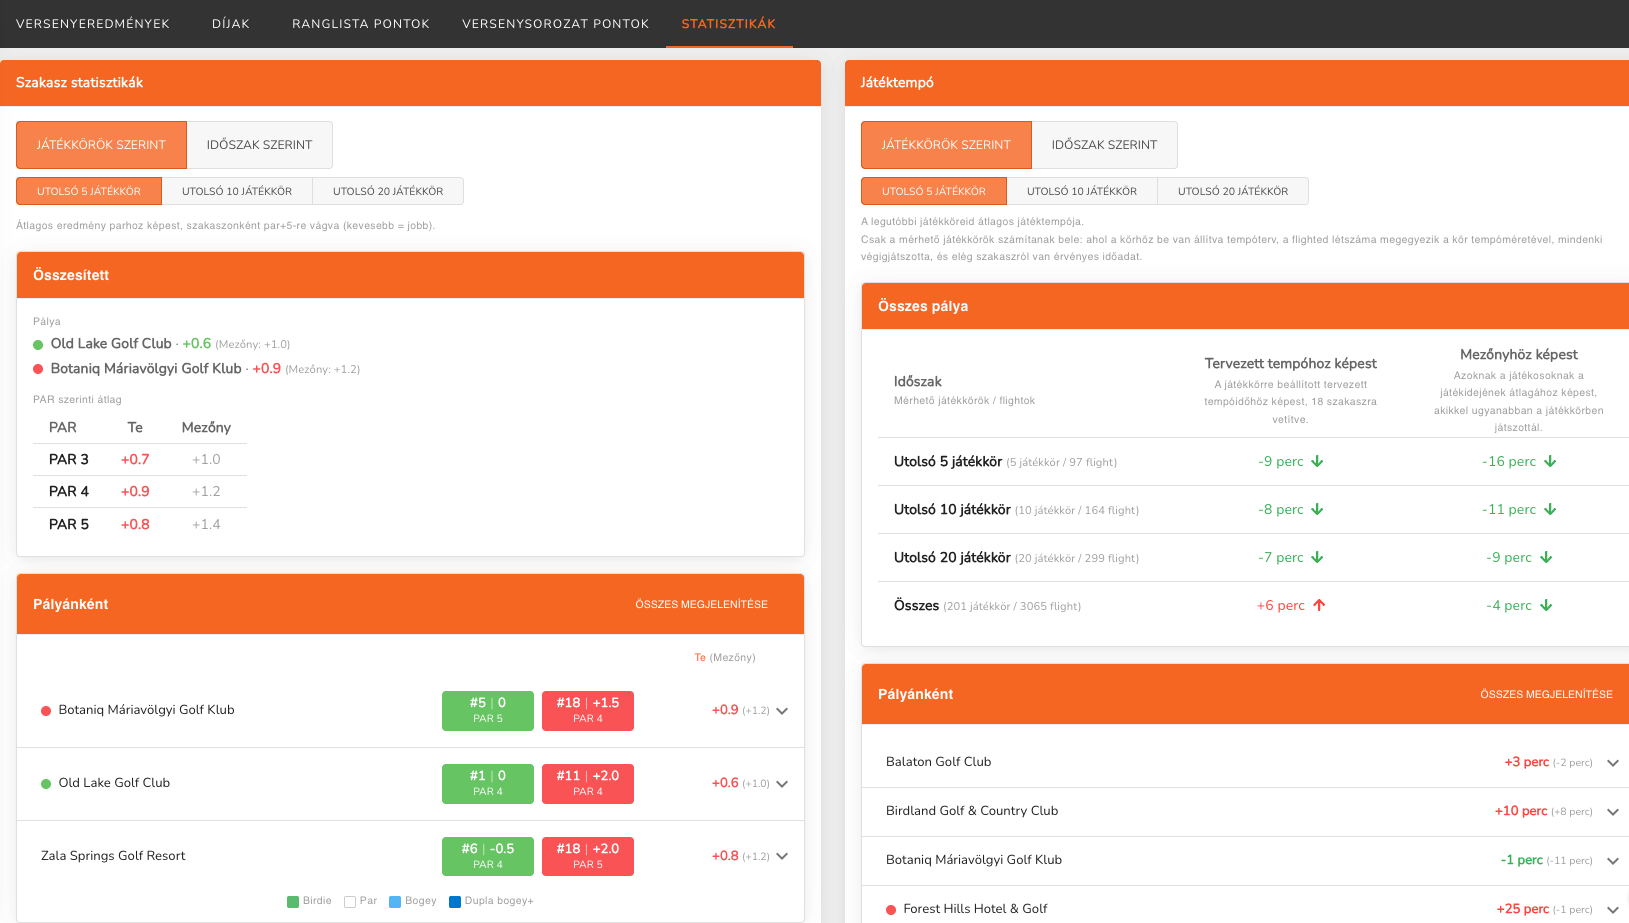Image resolution: width=1629 pixels, height=923 pixels.
Task: Click Old Lake Golf Club name in Összesített
Action: pyautogui.click(x=111, y=343)
